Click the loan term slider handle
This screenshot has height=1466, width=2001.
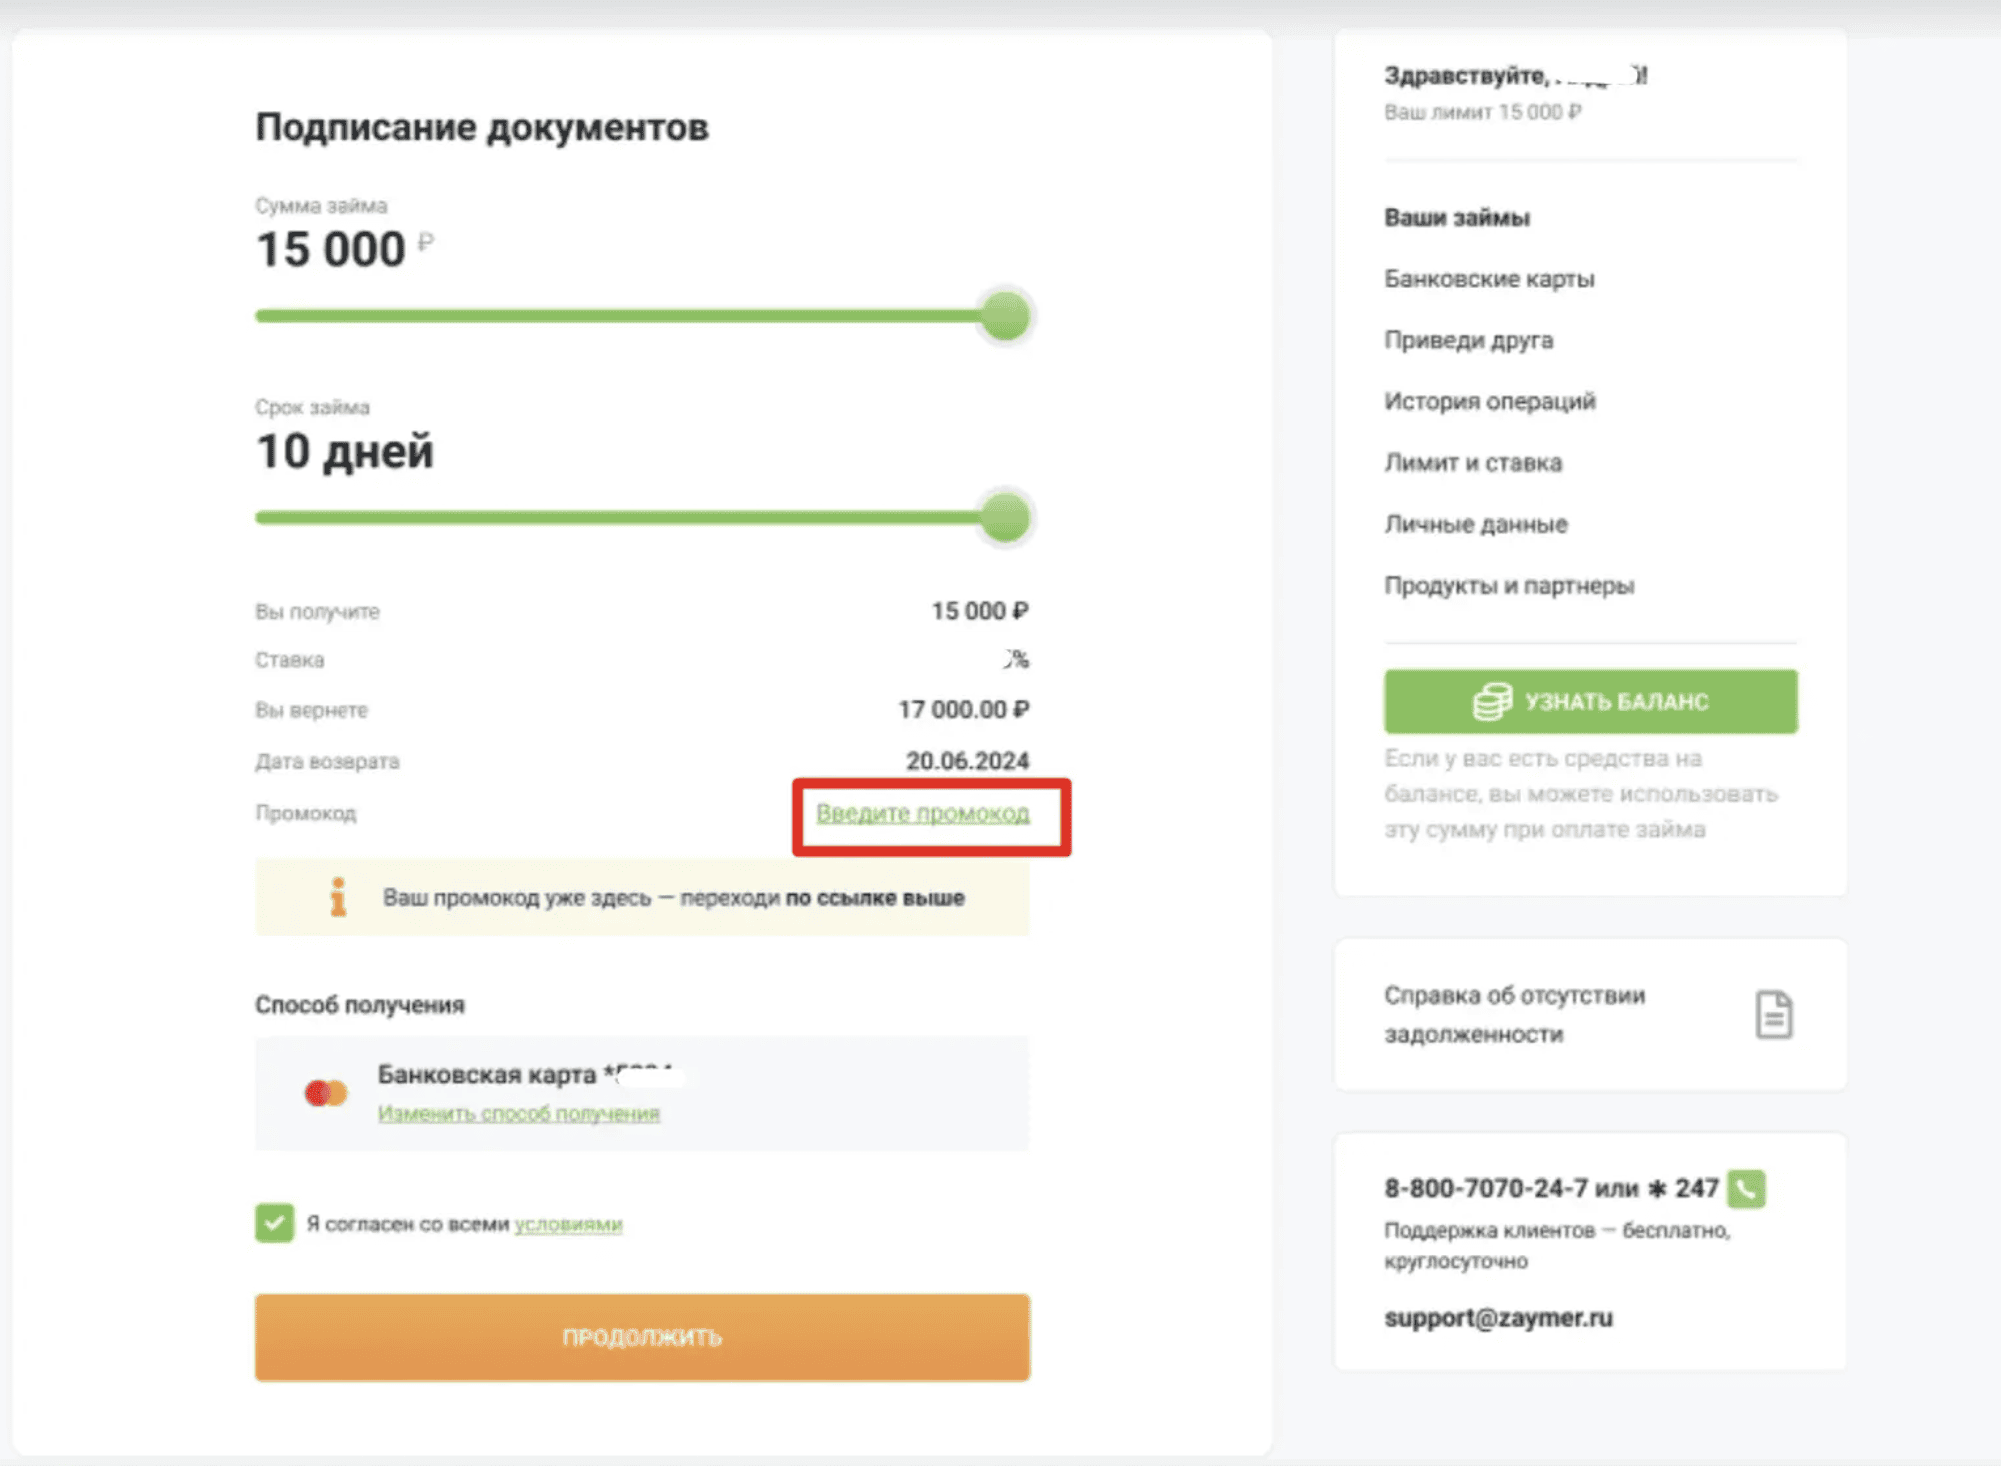coord(1005,517)
